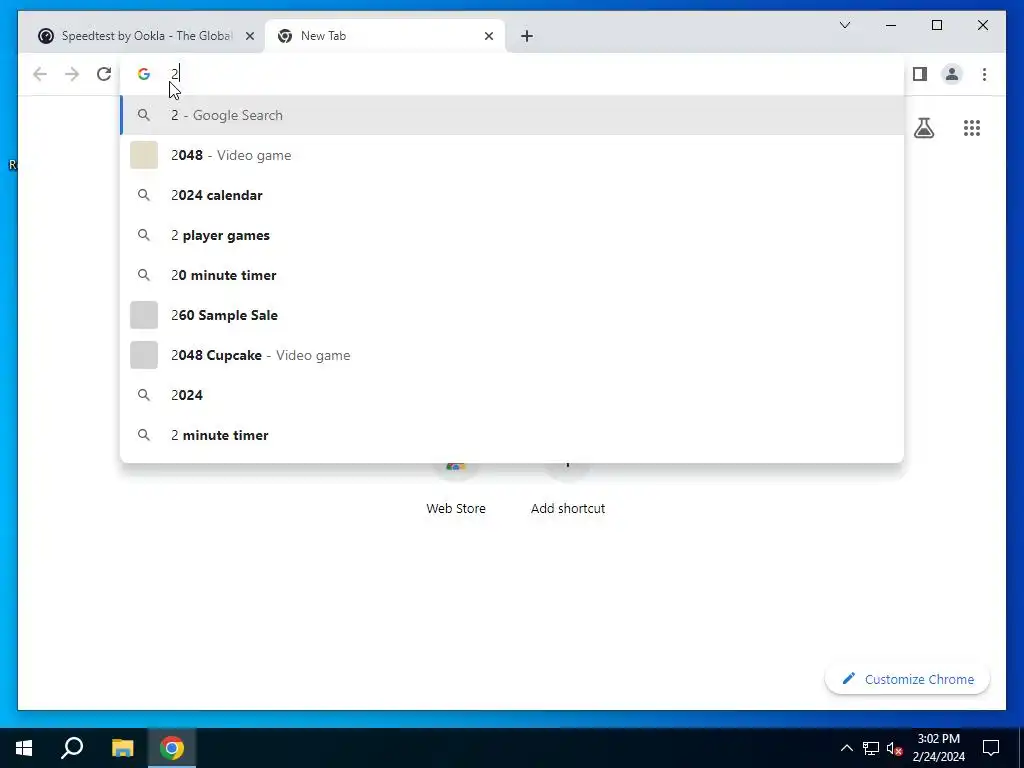Close the Speedtest by Ookla tab

(249, 36)
